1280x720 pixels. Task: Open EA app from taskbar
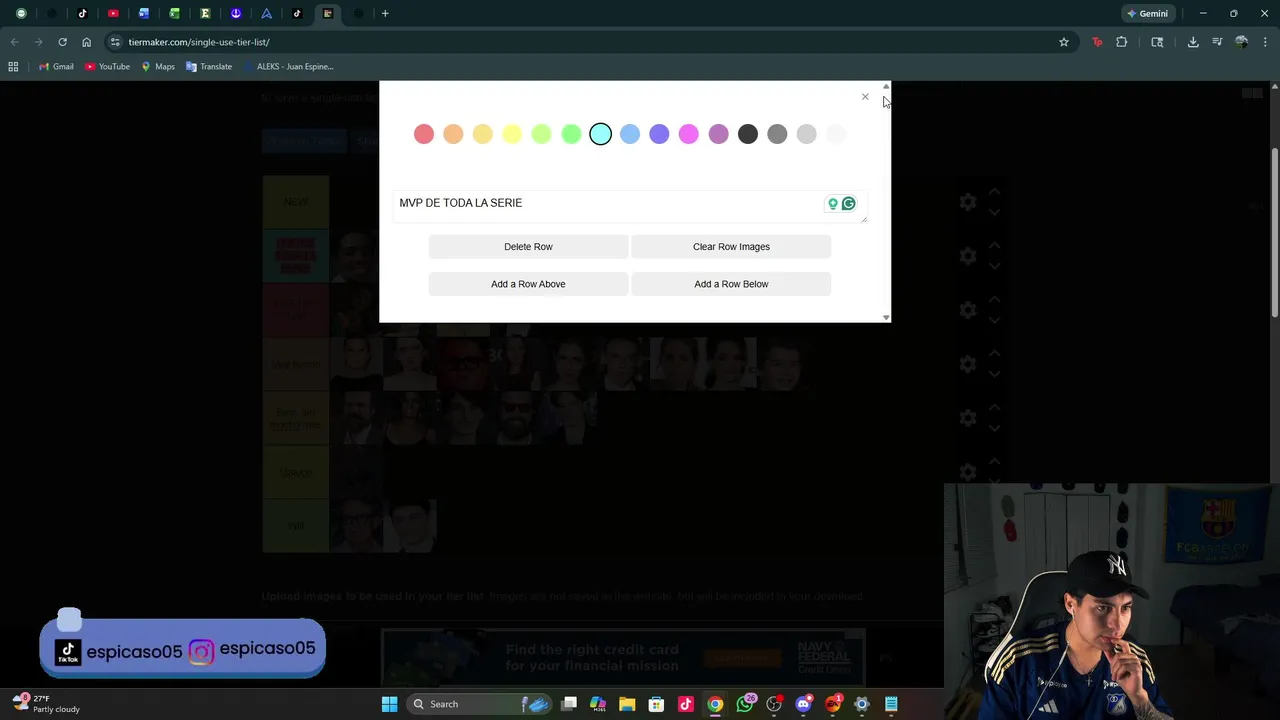click(x=833, y=704)
